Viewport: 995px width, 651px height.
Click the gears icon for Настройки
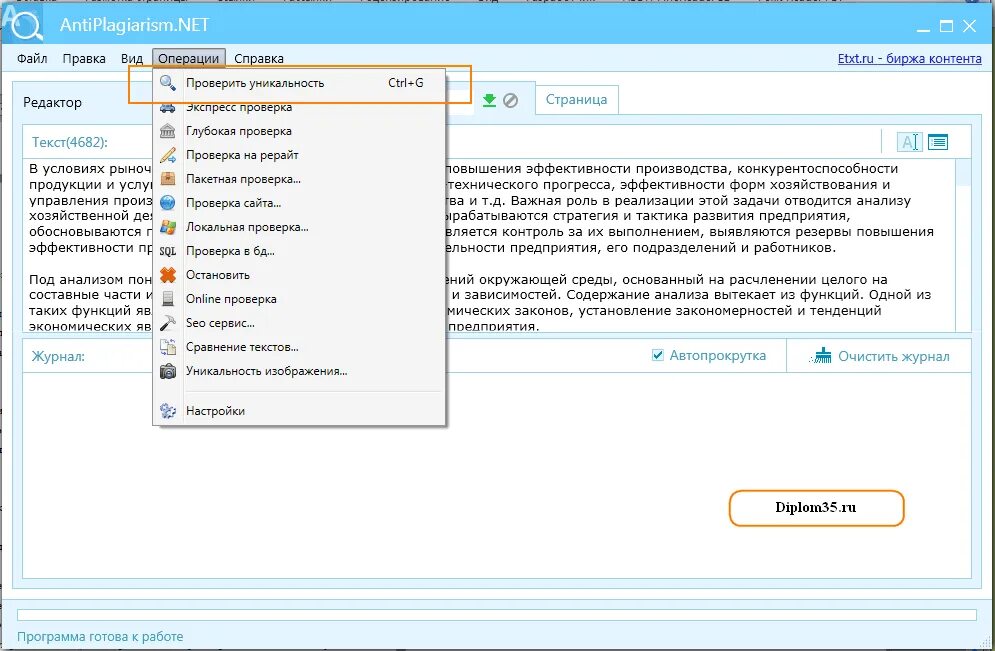tap(168, 411)
